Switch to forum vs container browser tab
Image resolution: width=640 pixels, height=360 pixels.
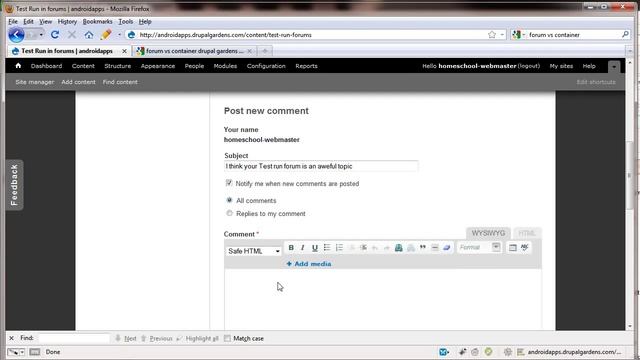195,51
